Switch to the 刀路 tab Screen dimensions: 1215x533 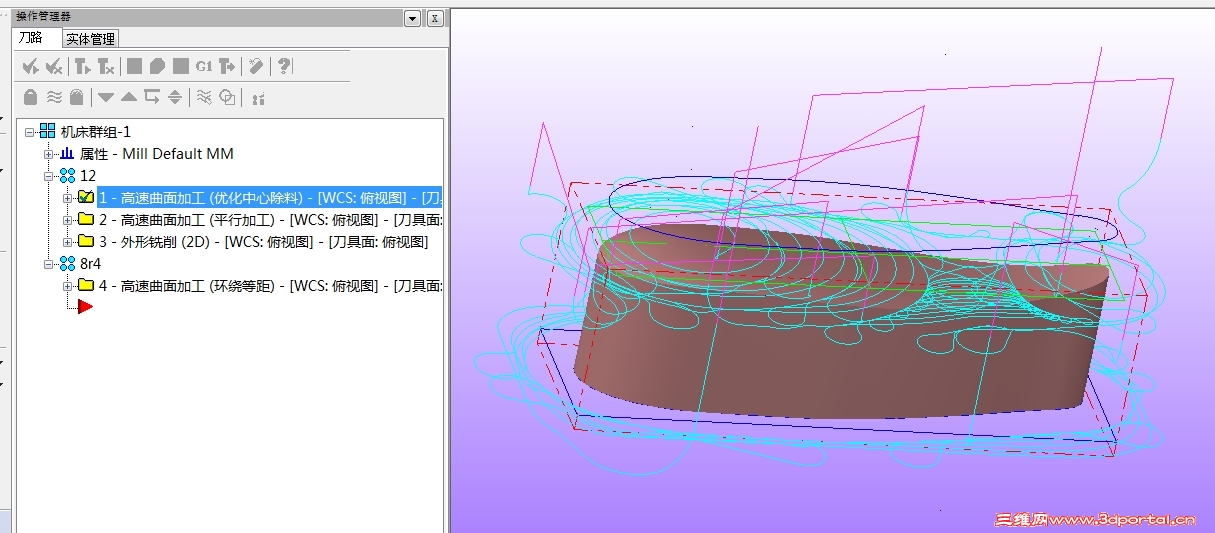[31, 38]
